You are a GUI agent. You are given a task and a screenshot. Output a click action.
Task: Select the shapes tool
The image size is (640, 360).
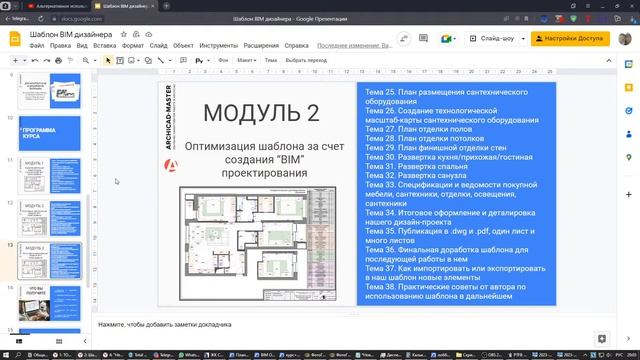(148, 60)
